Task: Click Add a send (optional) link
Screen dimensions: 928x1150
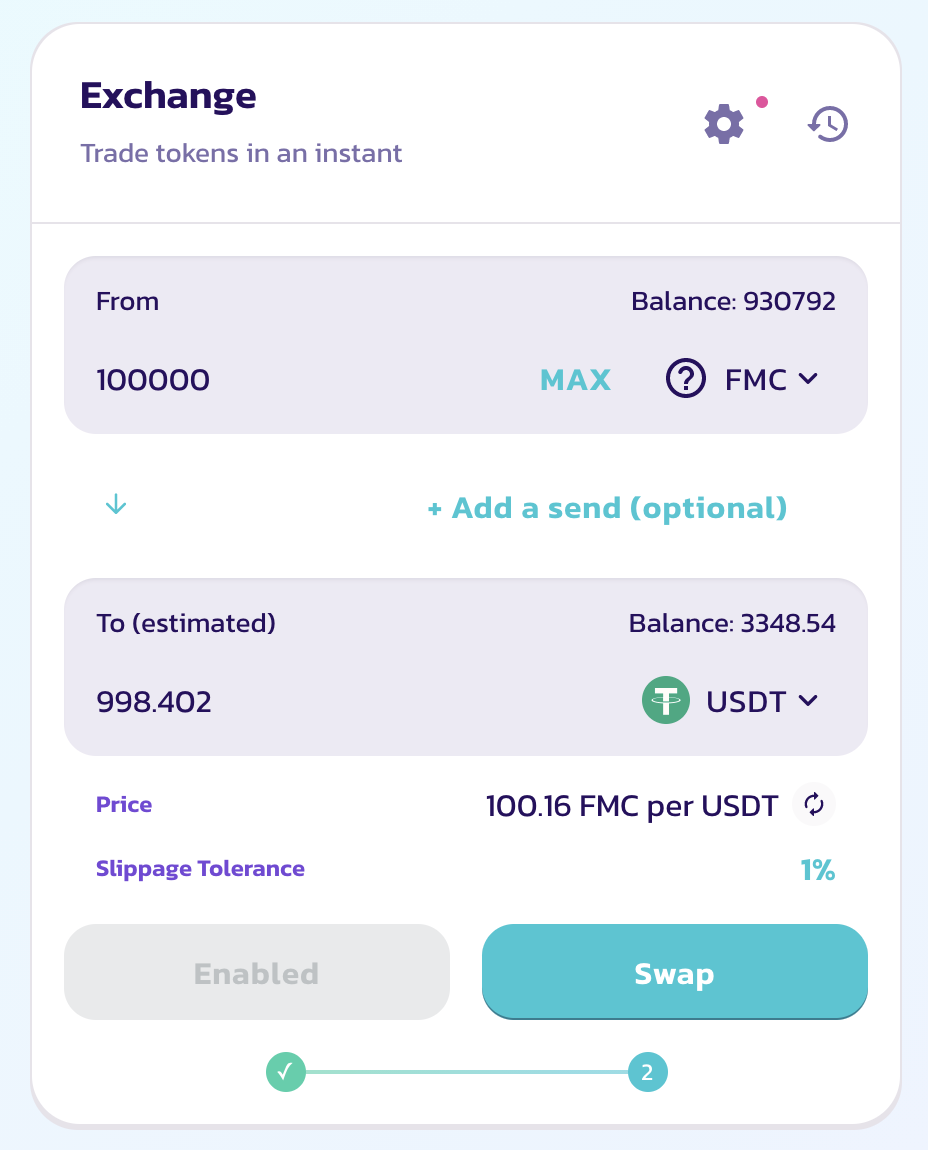Action: coord(607,508)
